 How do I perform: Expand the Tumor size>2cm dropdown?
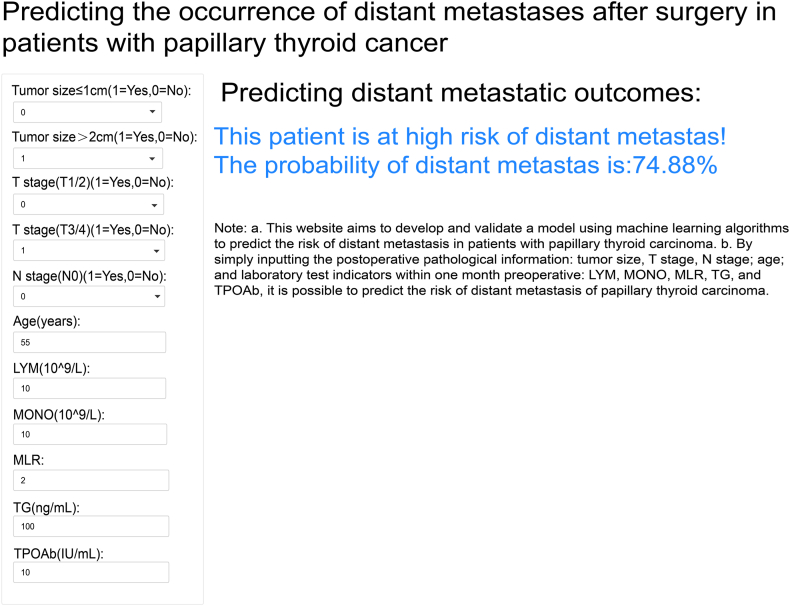[x=88, y=159]
